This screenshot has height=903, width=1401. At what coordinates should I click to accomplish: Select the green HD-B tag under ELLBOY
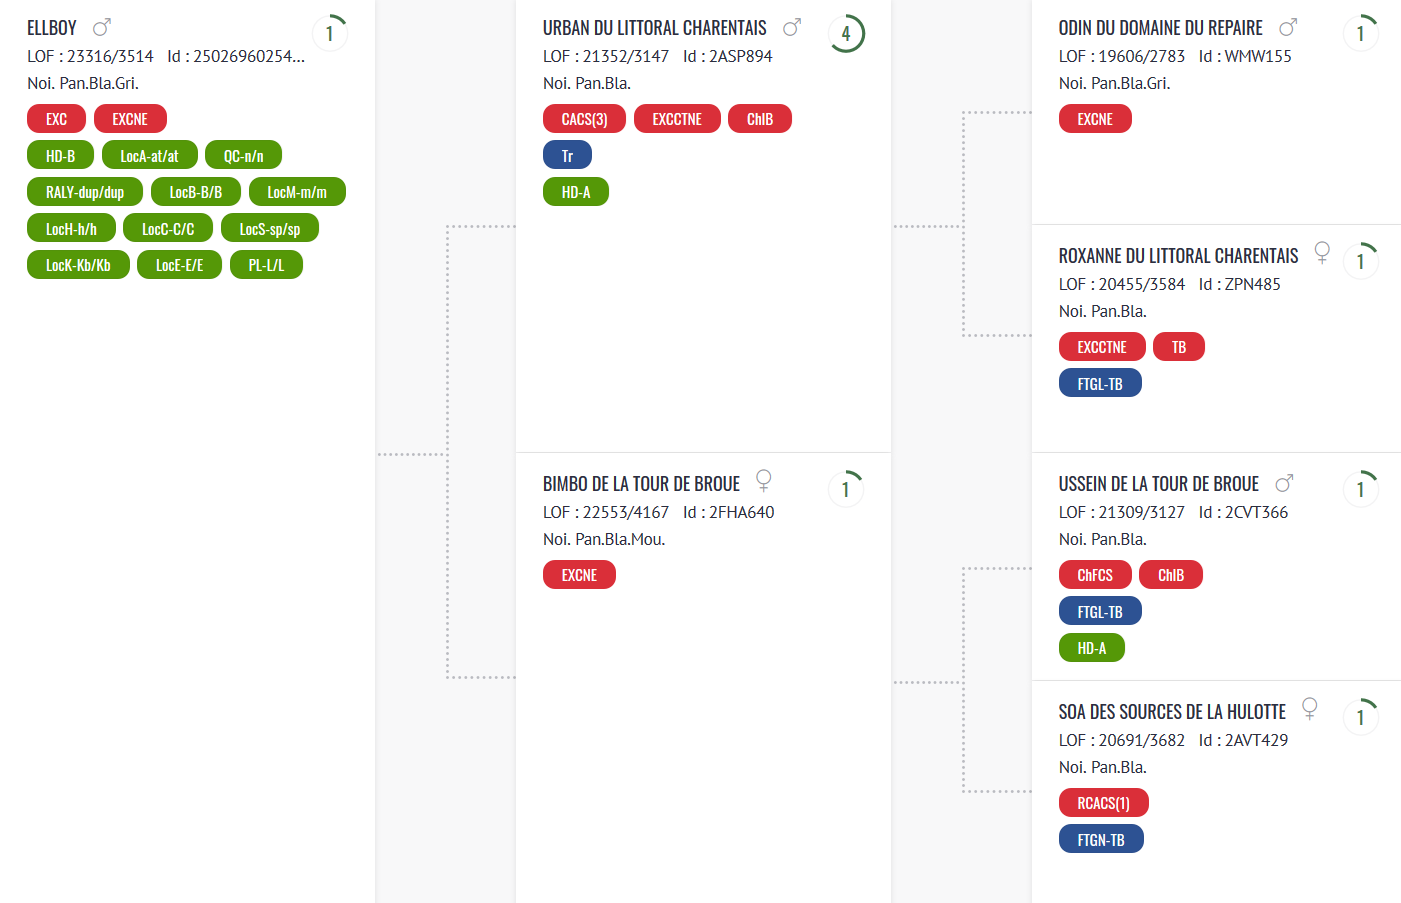click(x=60, y=155)
